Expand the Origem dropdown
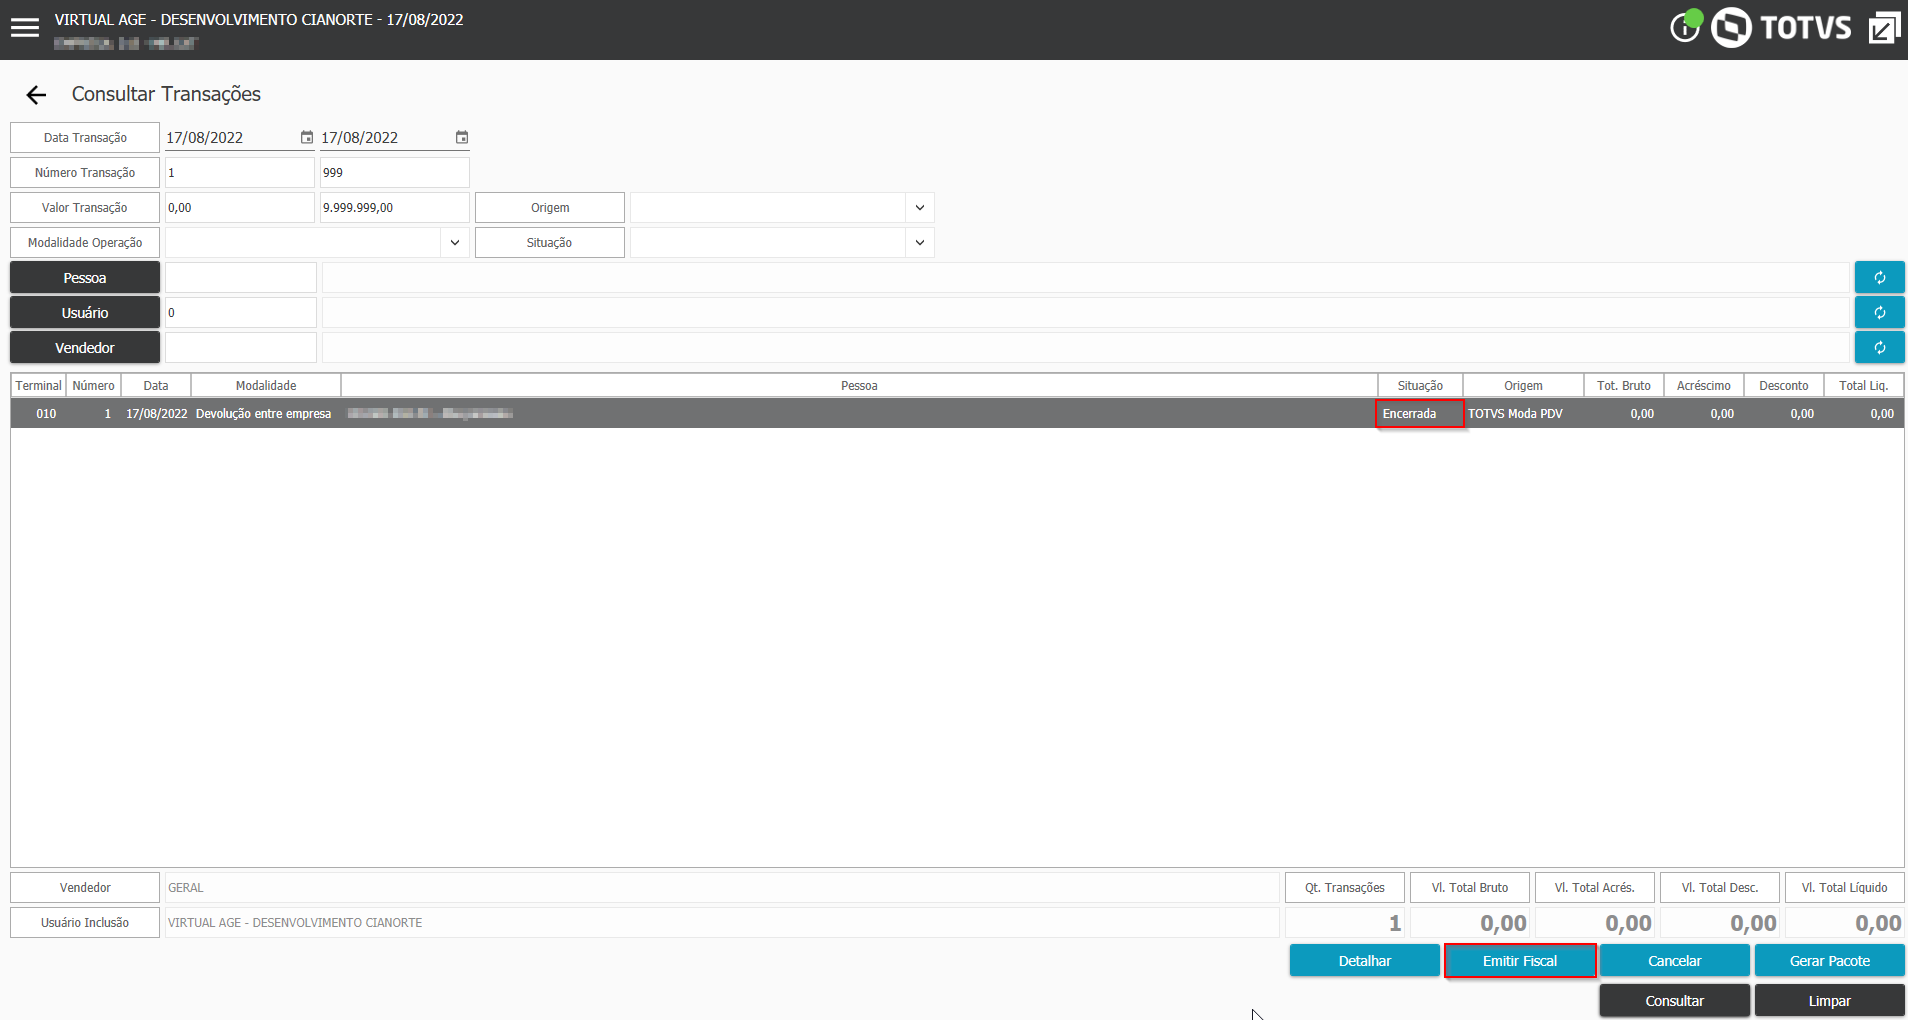1908x1020 pixels. click(920, 208)
